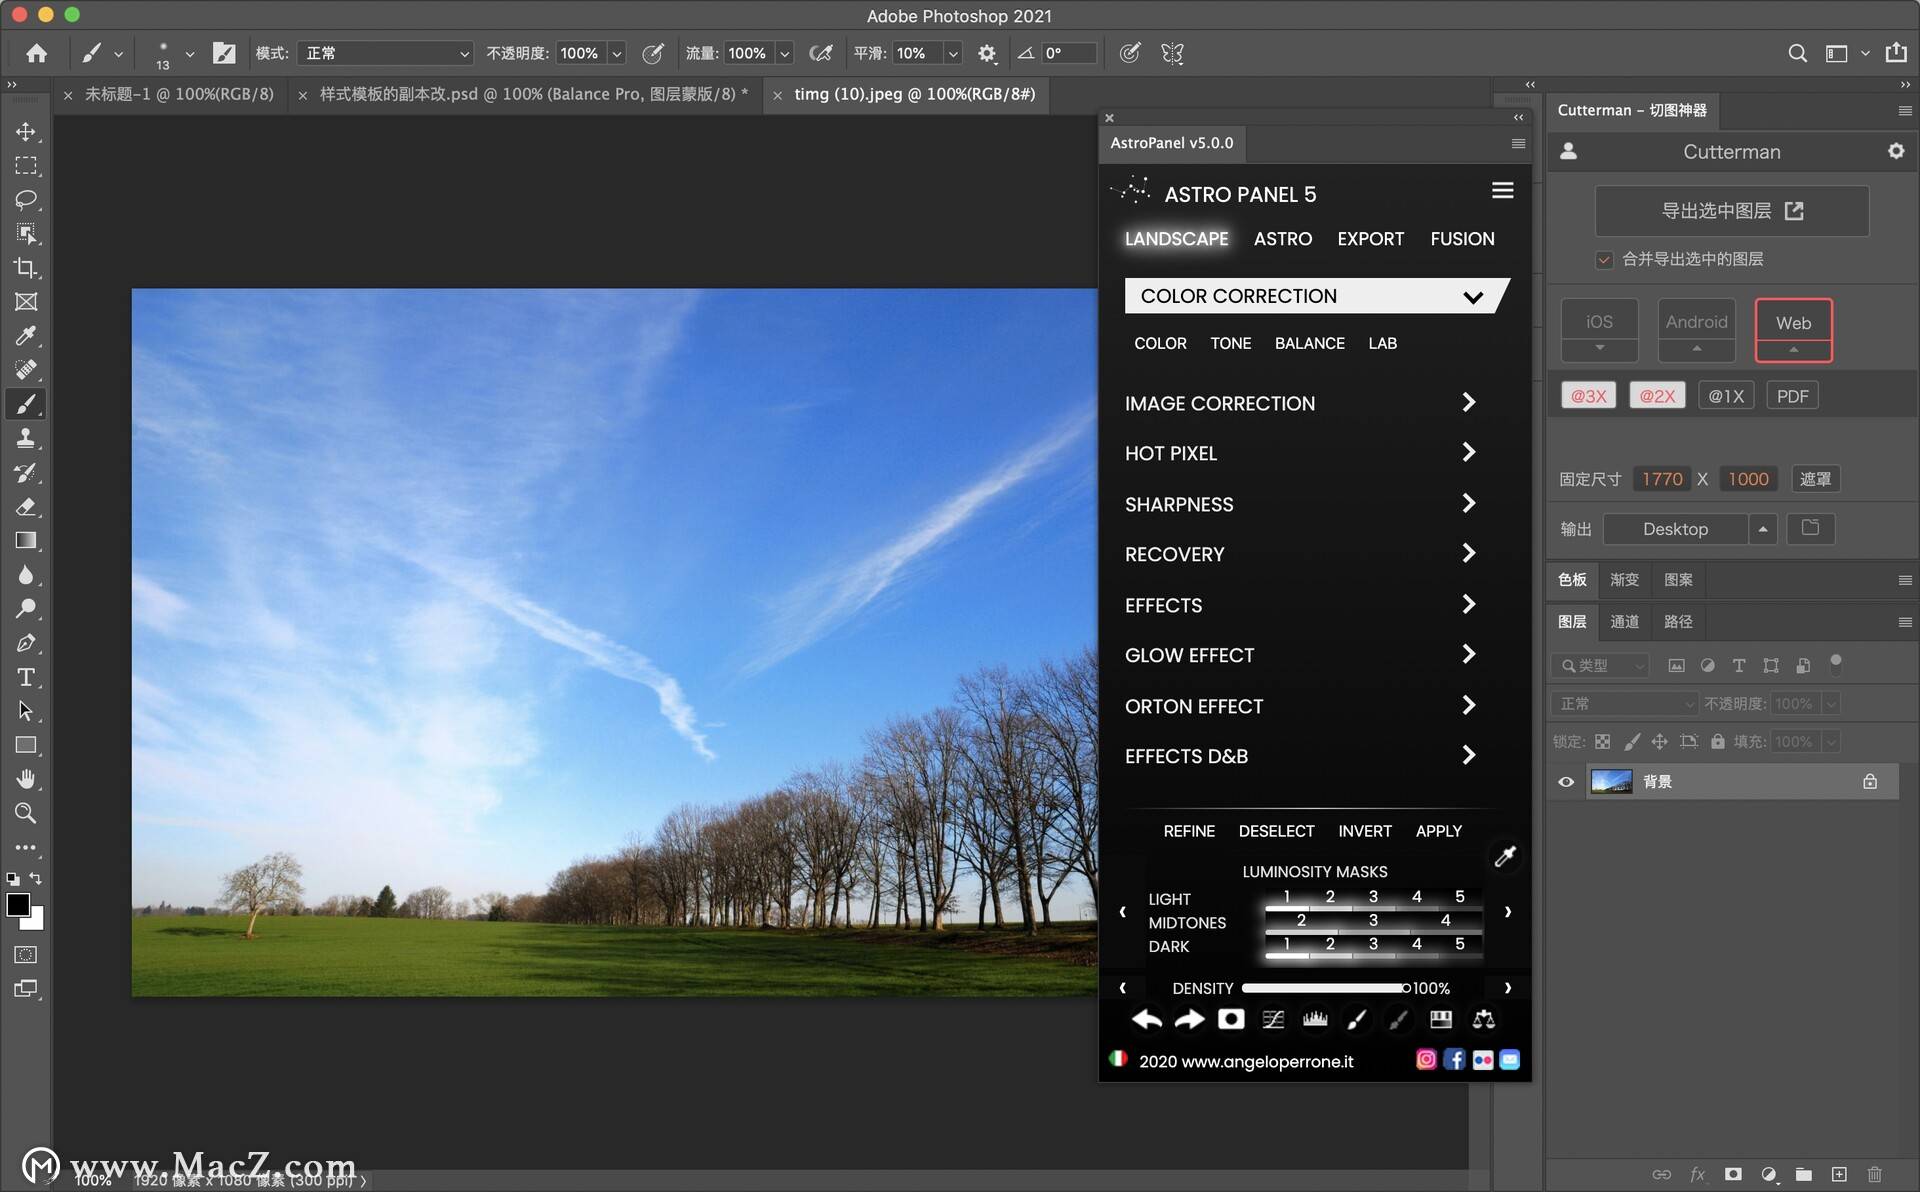Click the AstroPanel undo arrow icon
Viewport: 1920px width, 1192px height.
pyautogui.click(x=1146, y=1019)
